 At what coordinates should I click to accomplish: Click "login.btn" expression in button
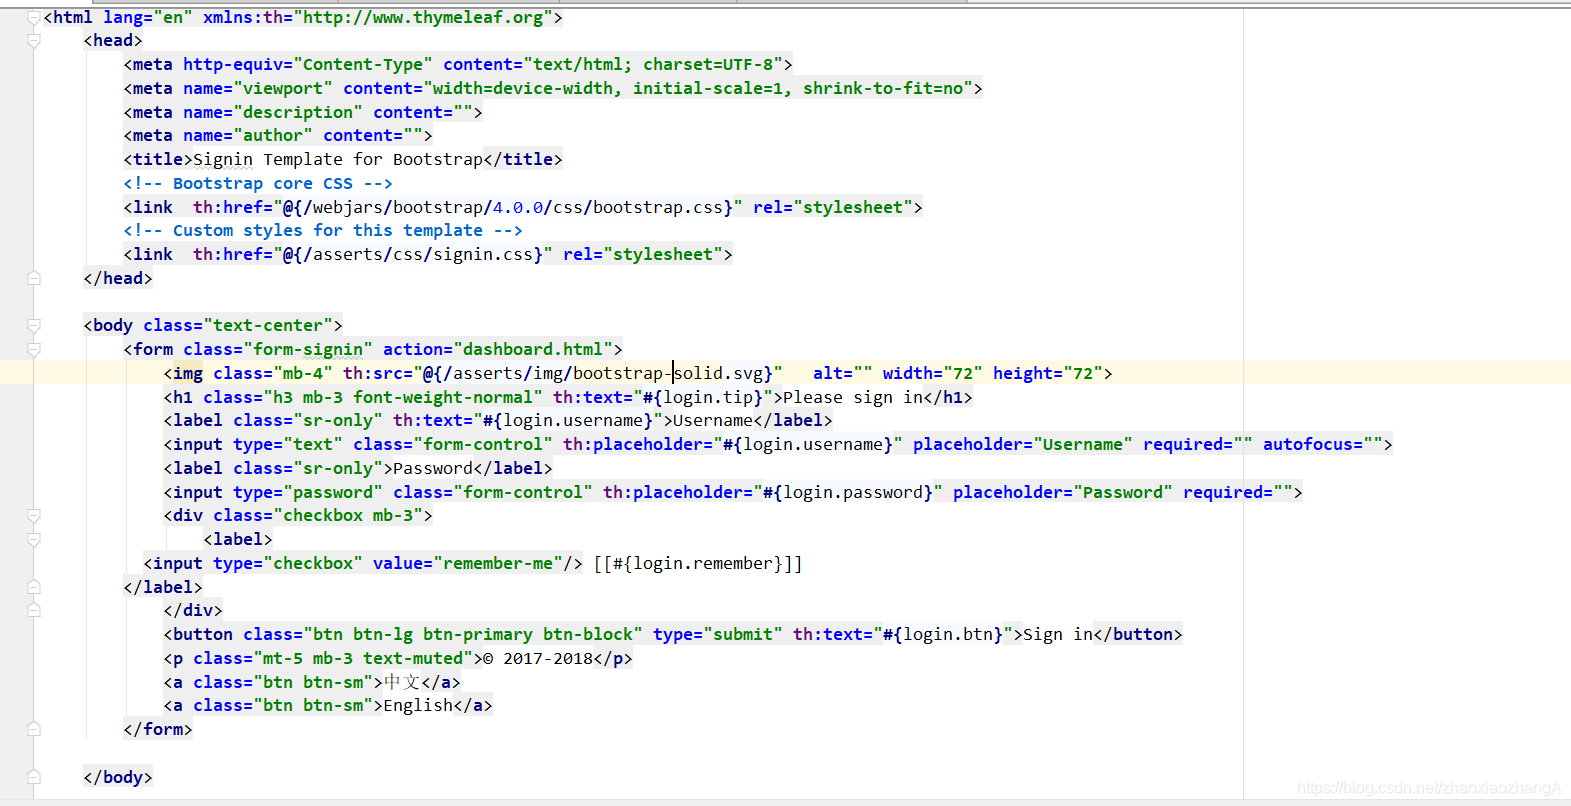pos(948,634)
